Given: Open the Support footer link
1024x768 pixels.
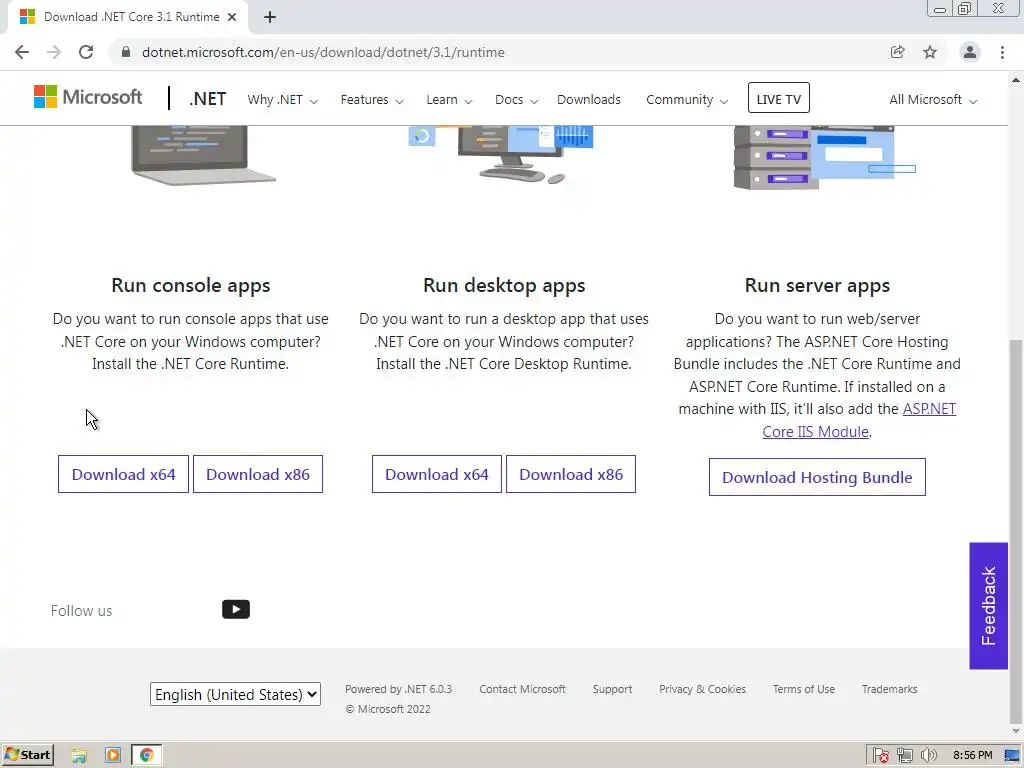Looking at the screenshot, I should tap(612, 689).
